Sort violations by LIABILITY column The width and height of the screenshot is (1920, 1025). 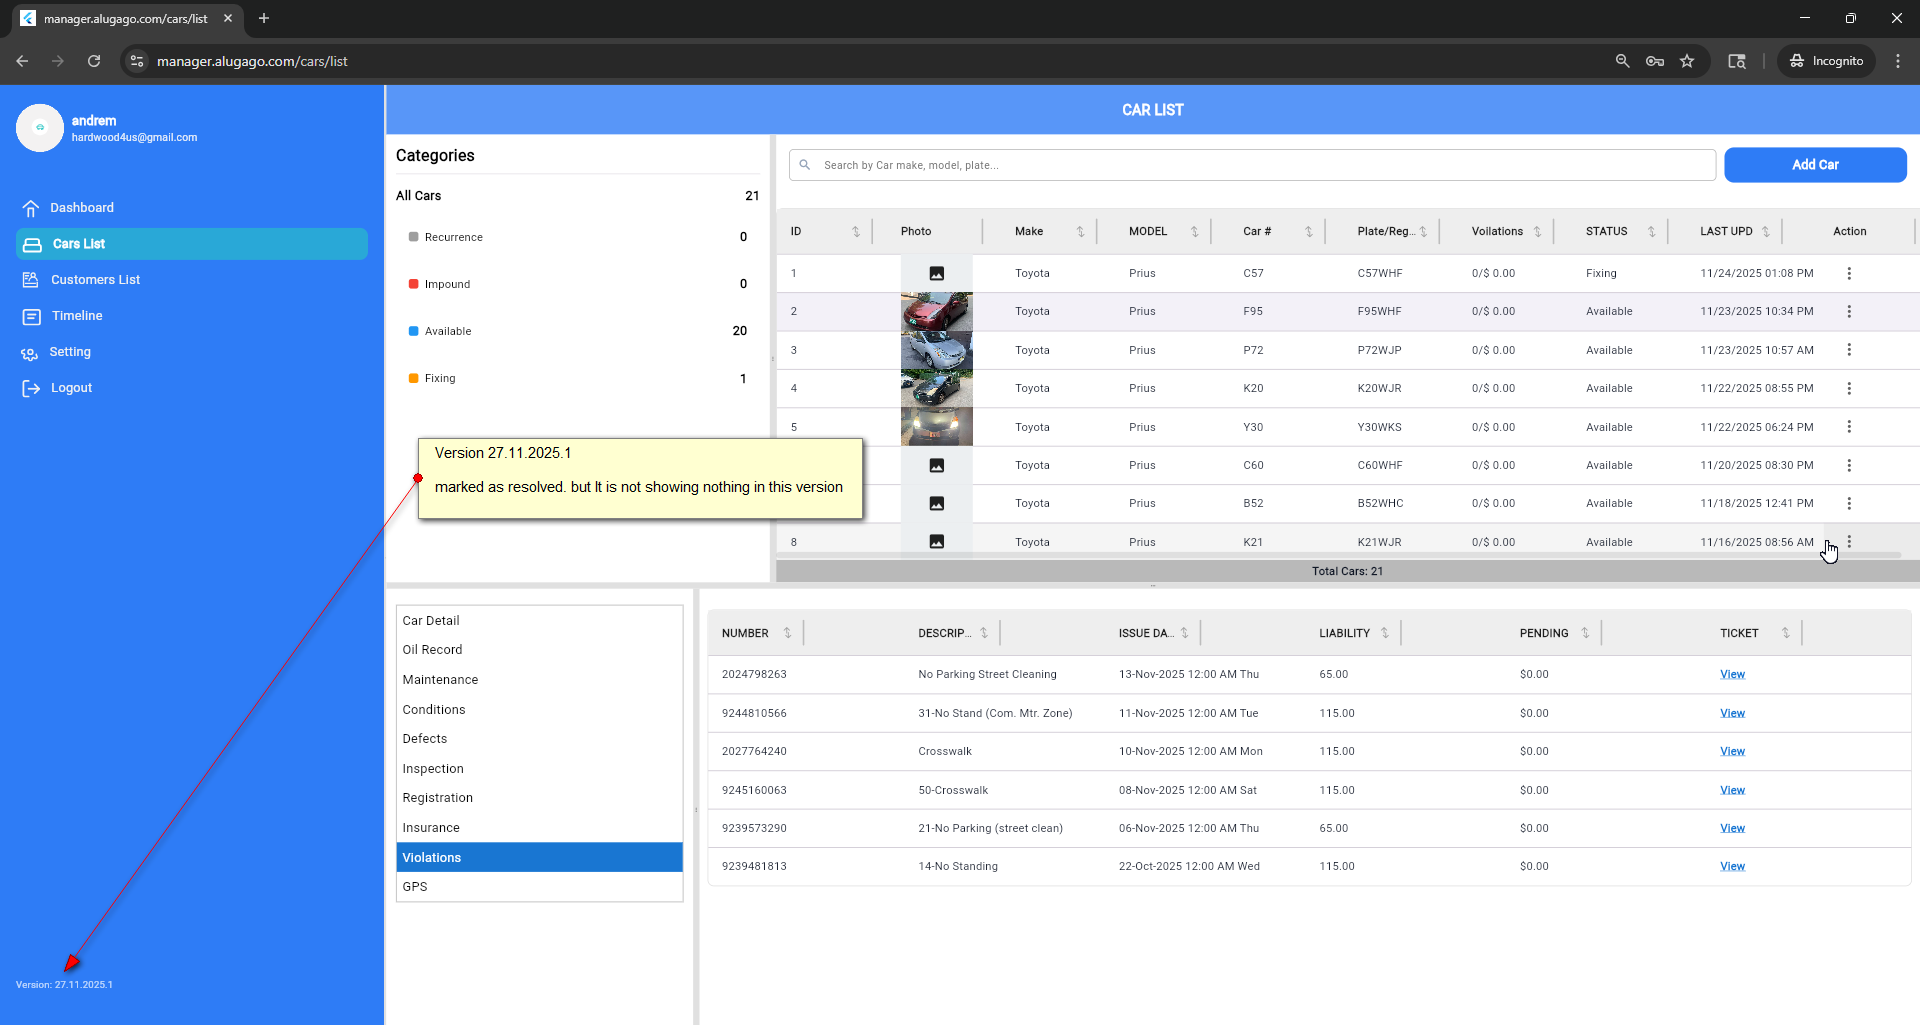click(x=1385, y=633)
